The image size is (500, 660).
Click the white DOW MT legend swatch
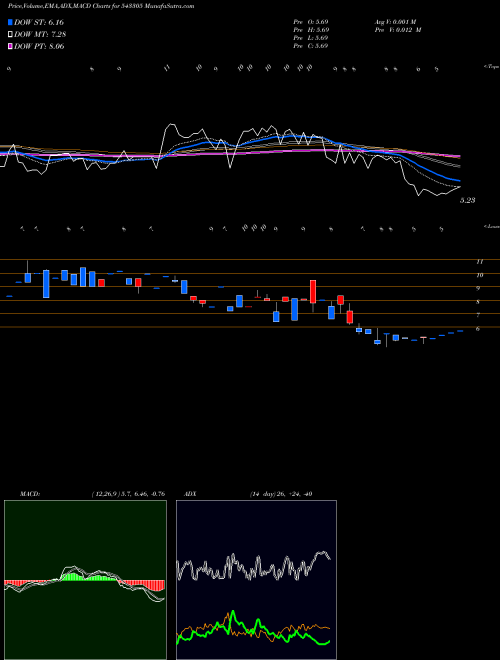point(10,34)
